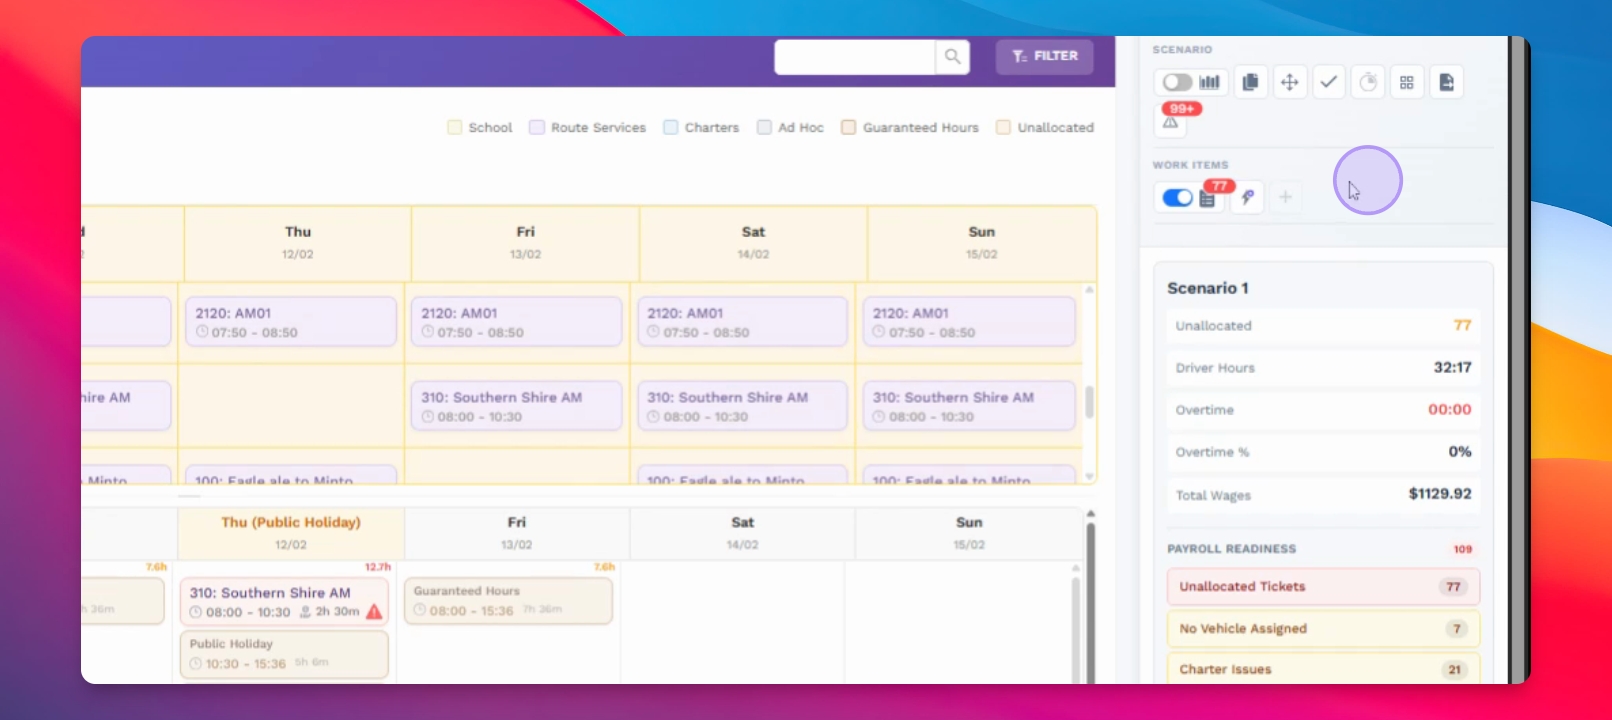Click the Overtime 00:00 row

(1323, 410)
